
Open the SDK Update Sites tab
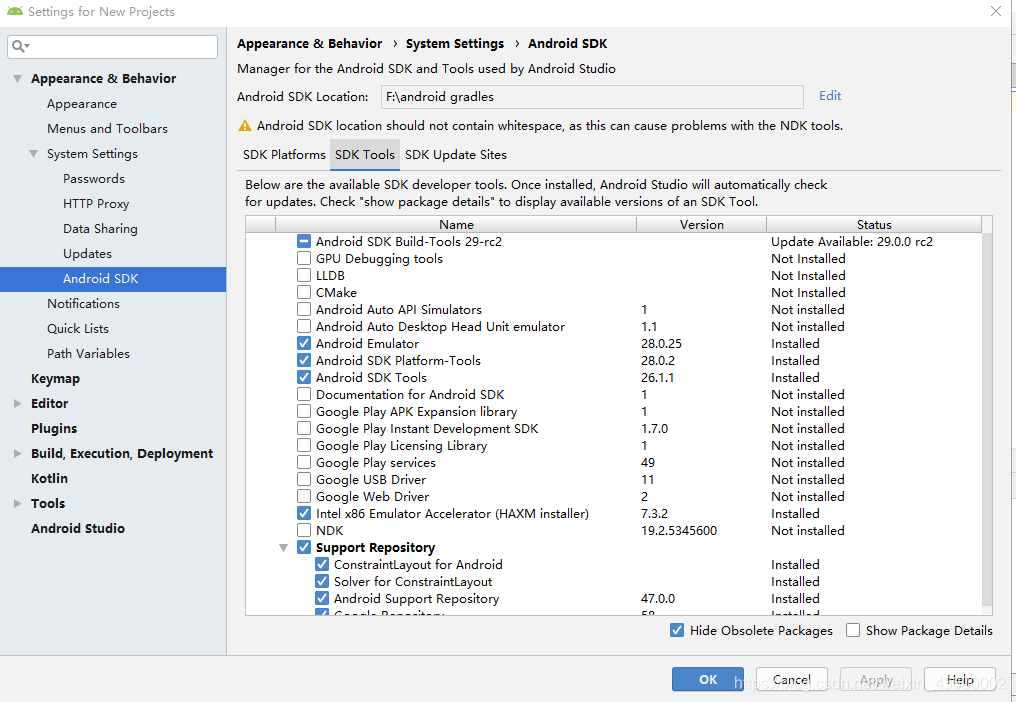click(456, 155)
